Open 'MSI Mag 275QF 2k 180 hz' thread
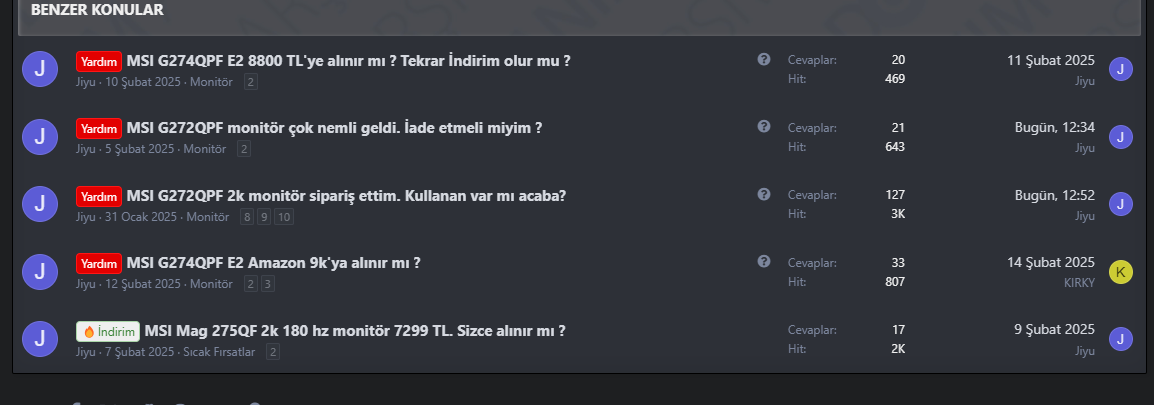Screen dimensions: 1154x405 355,331
